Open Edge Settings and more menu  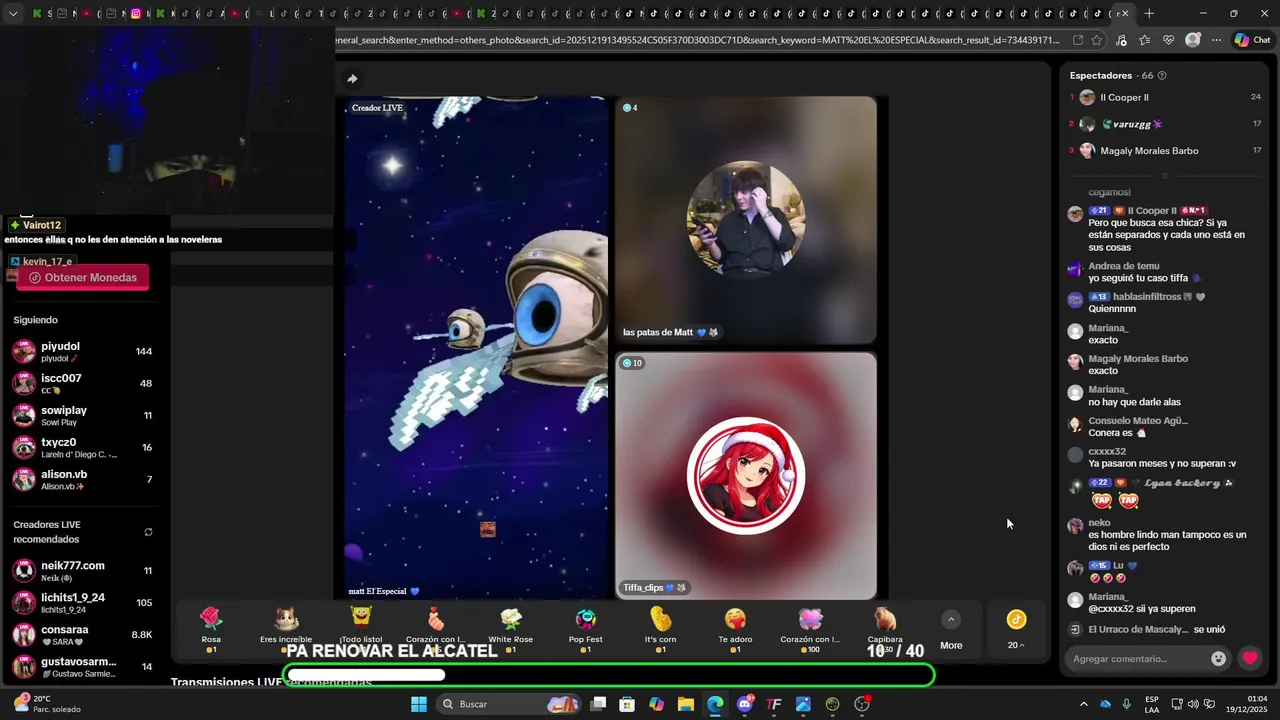(1216, 40)
